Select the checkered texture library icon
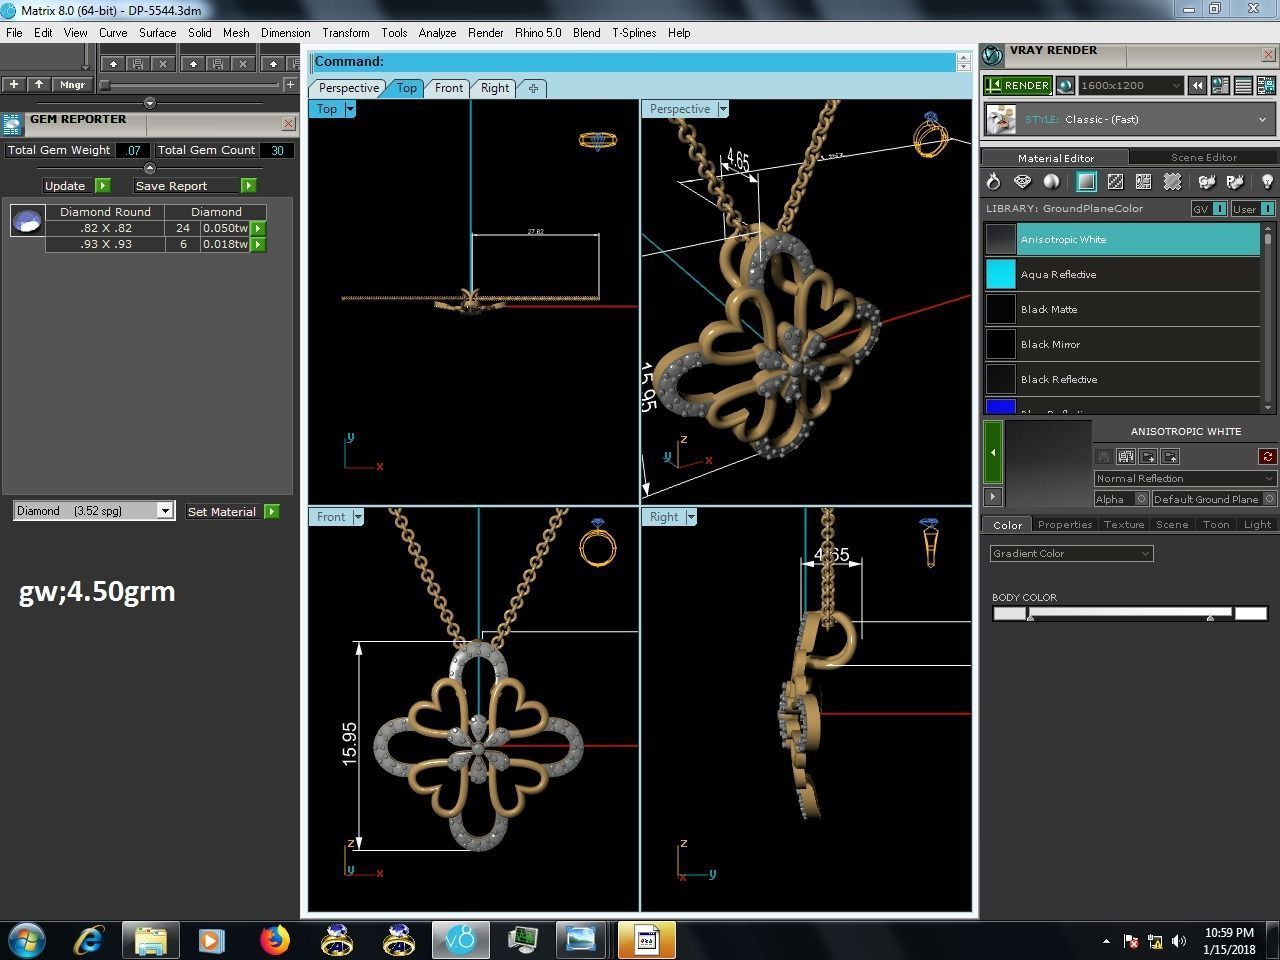The image size is (1280, 960). [x=1115, y=181]
